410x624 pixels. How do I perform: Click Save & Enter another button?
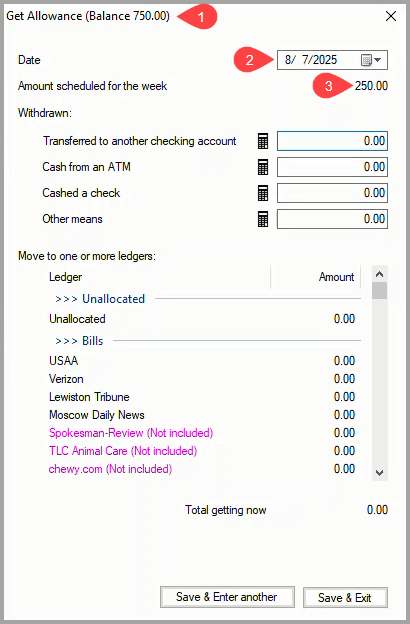tap(227, 597)
